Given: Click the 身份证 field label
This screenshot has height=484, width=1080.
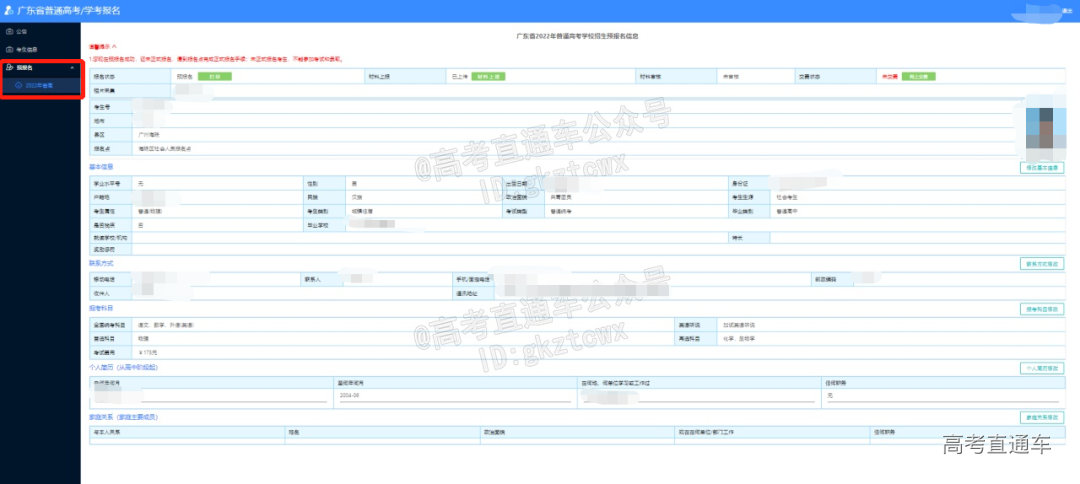Looking at the screenshot, I should click(740, 183).
